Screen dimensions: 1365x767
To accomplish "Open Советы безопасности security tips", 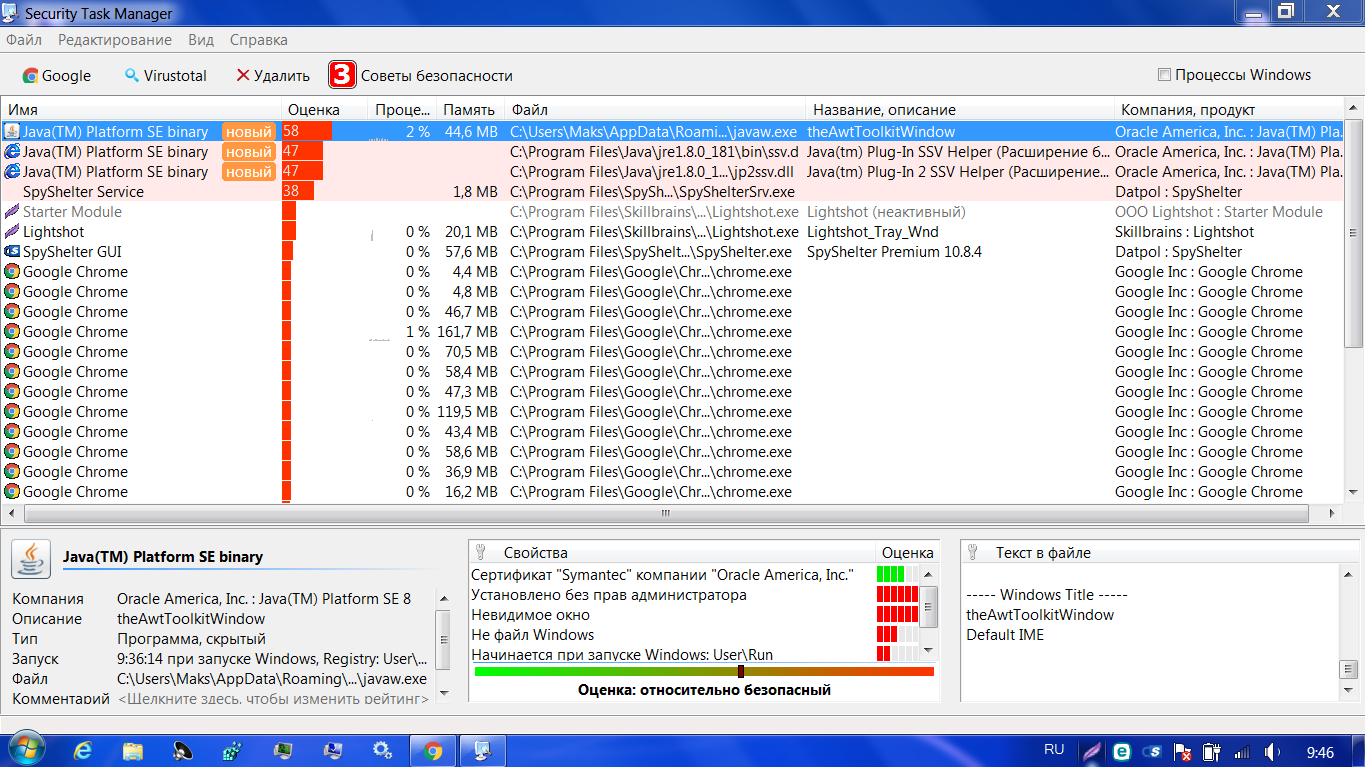I will pyautogui.click(x=436, y=75).
